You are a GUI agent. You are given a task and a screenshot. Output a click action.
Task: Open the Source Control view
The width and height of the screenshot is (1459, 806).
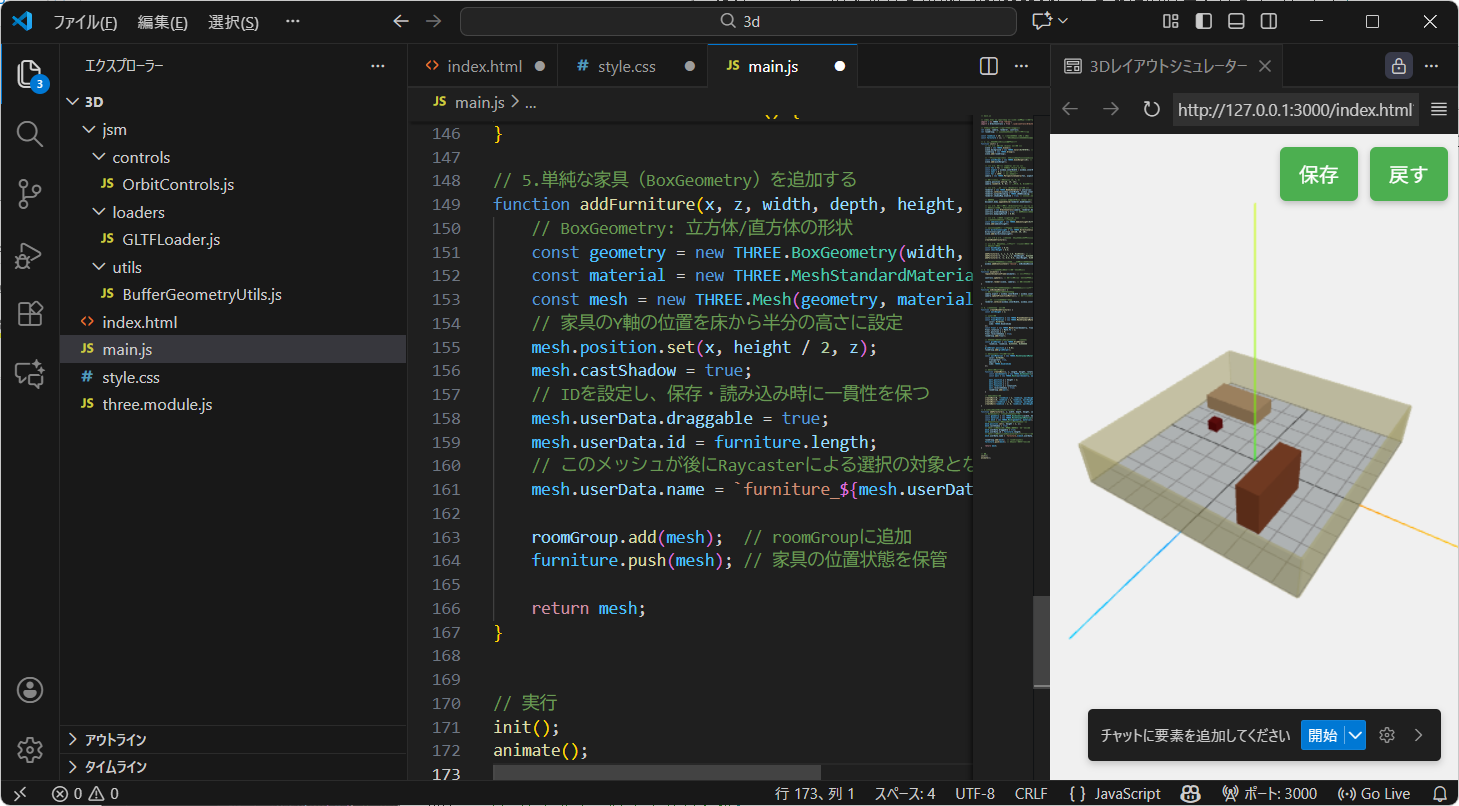point(29,194)
